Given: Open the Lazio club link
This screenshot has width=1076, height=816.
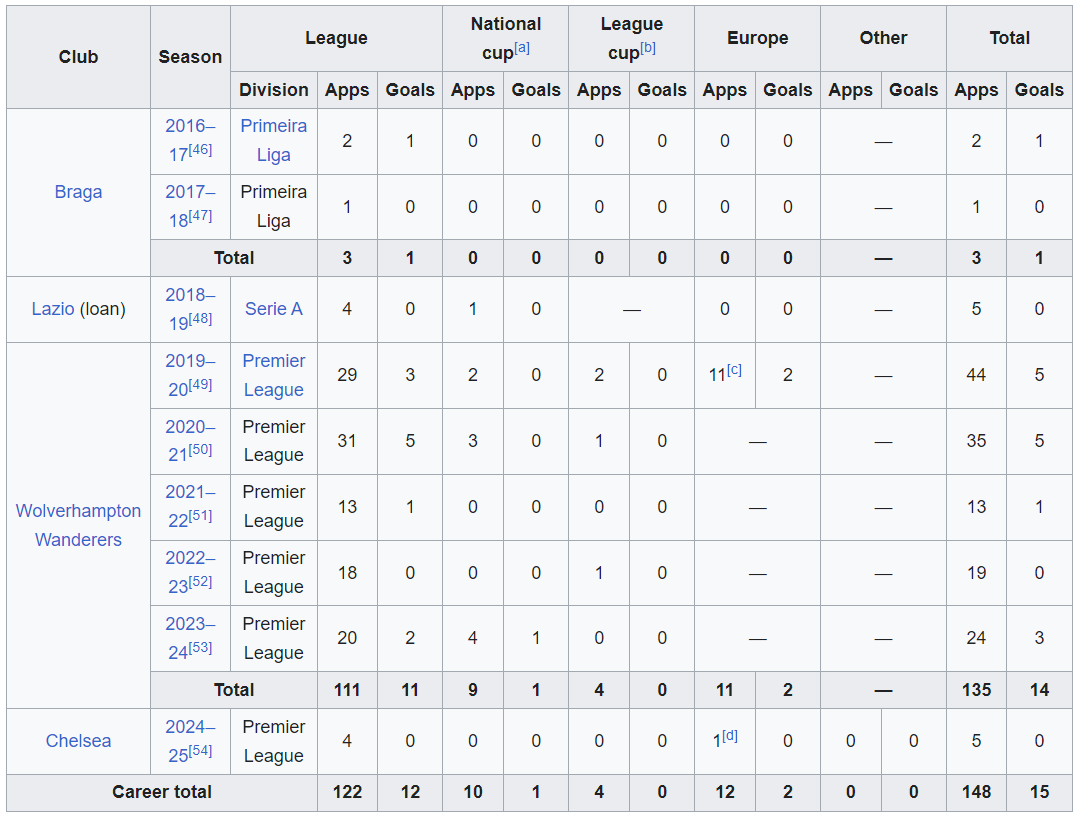Looking at the screenshot, I should [53, 309].
